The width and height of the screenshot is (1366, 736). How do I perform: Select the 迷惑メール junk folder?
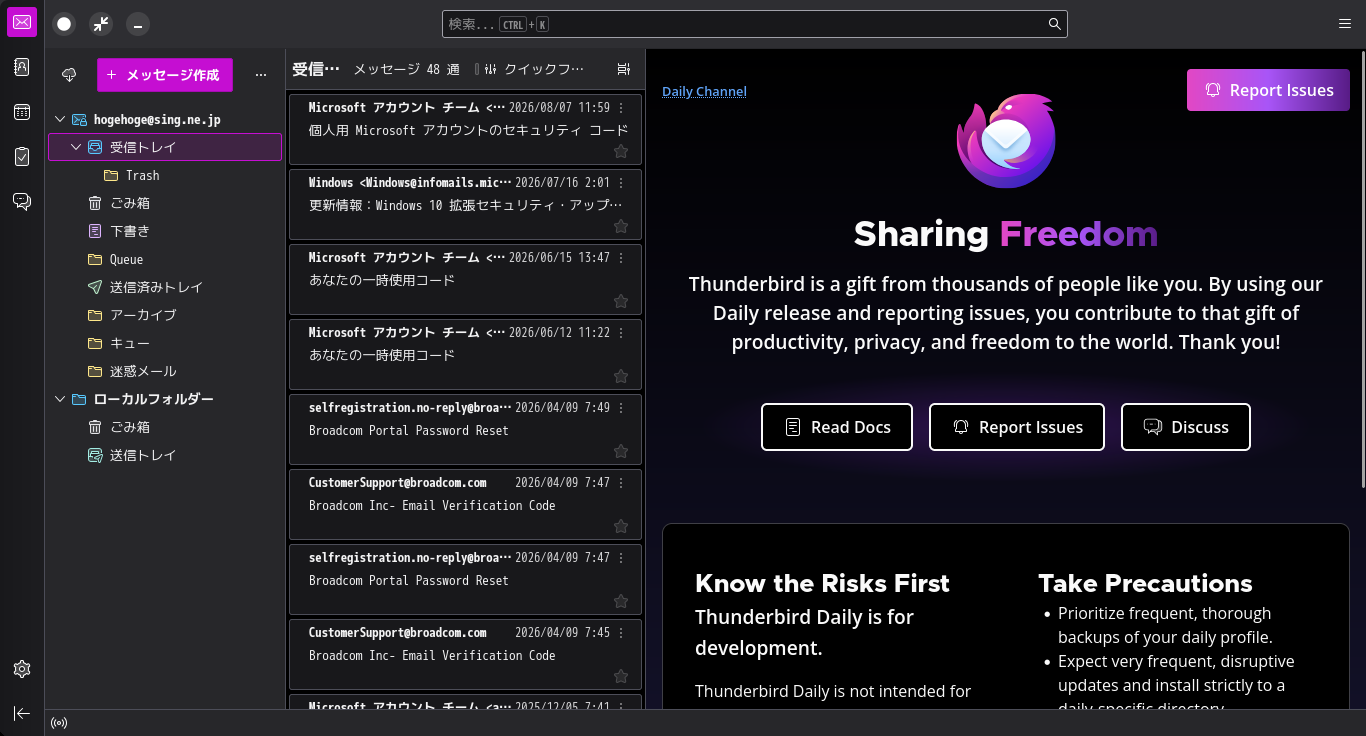click(x=165, y=371)
